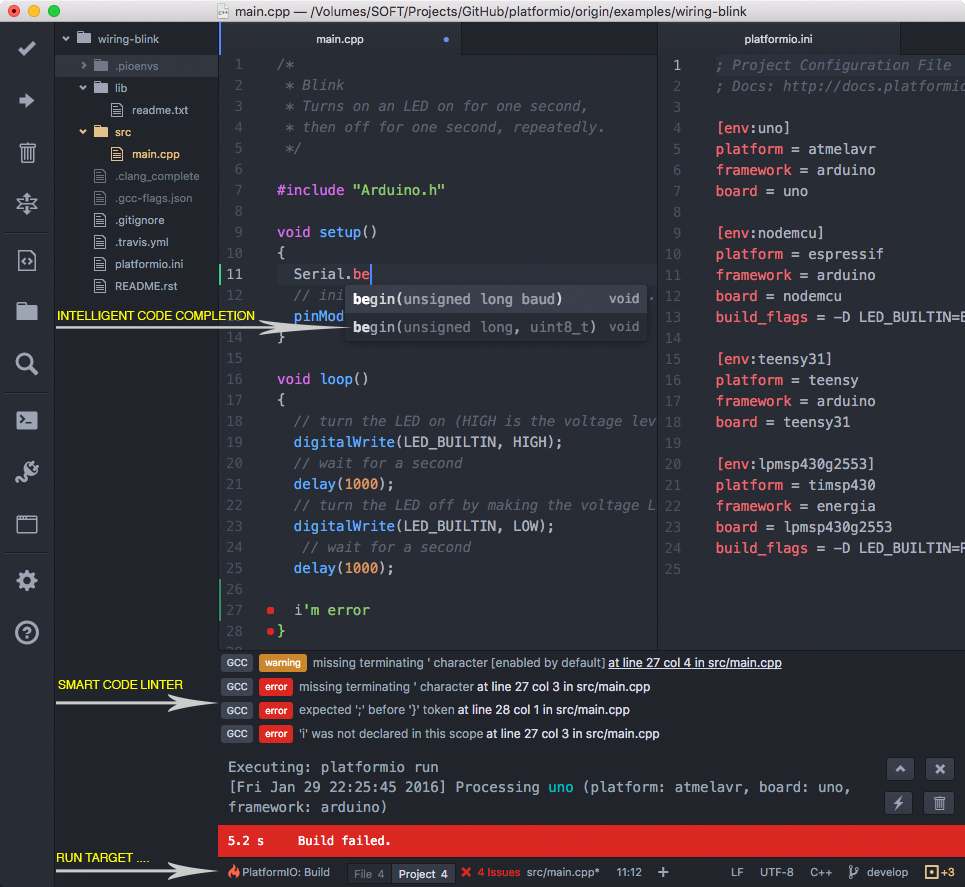Collapse the lib folder
965x887 pixels.
[x=83, y=87]
